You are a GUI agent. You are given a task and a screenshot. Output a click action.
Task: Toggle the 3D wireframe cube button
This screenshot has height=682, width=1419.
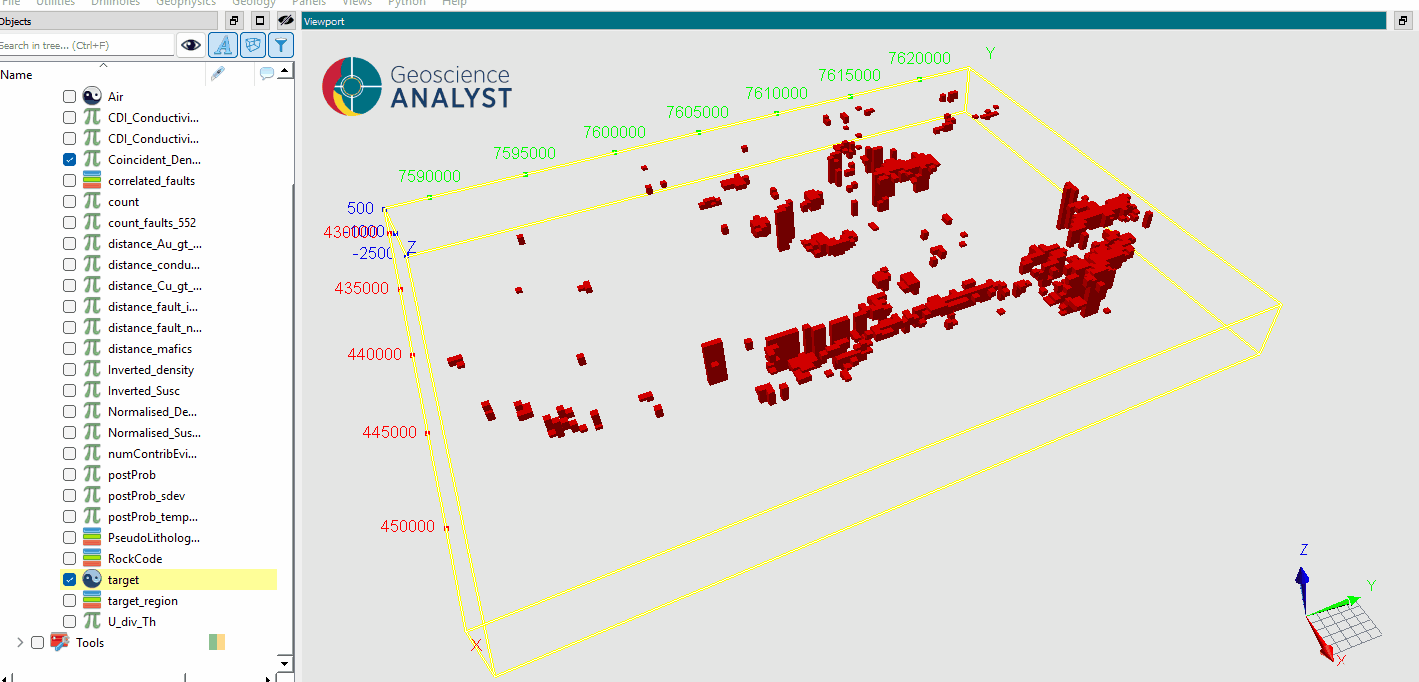pyautogui.click(x=253, y=45)
